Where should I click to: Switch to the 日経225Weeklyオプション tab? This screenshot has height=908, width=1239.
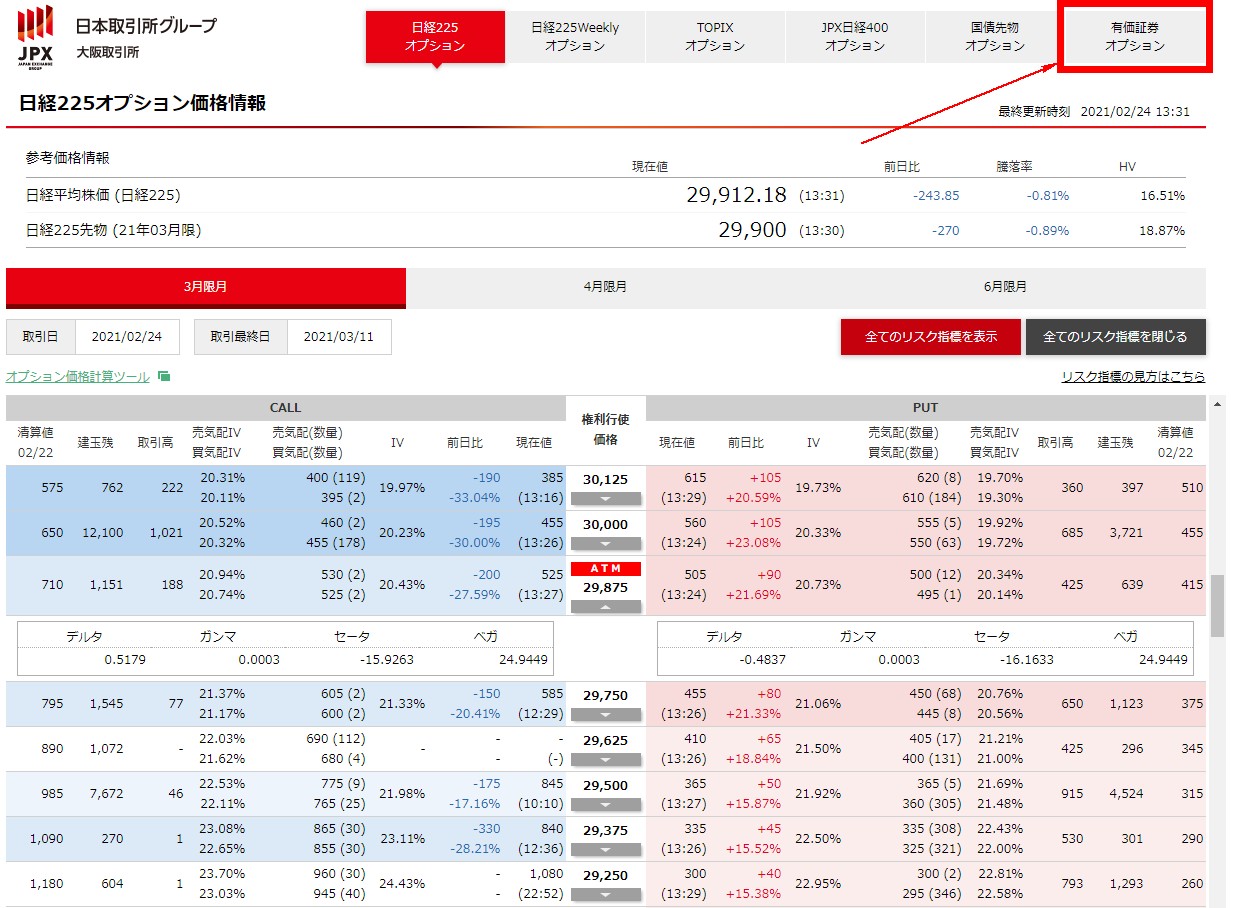tap(575, 37)
